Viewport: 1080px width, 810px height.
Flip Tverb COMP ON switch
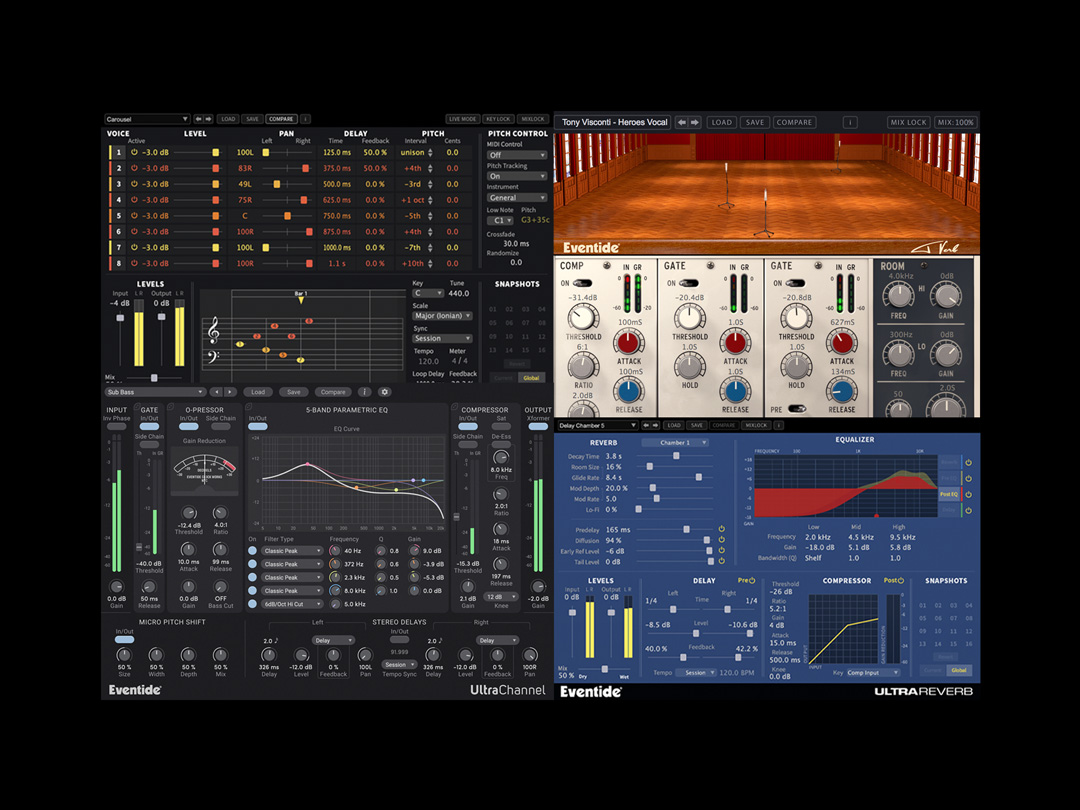click(x=582, y=283)
